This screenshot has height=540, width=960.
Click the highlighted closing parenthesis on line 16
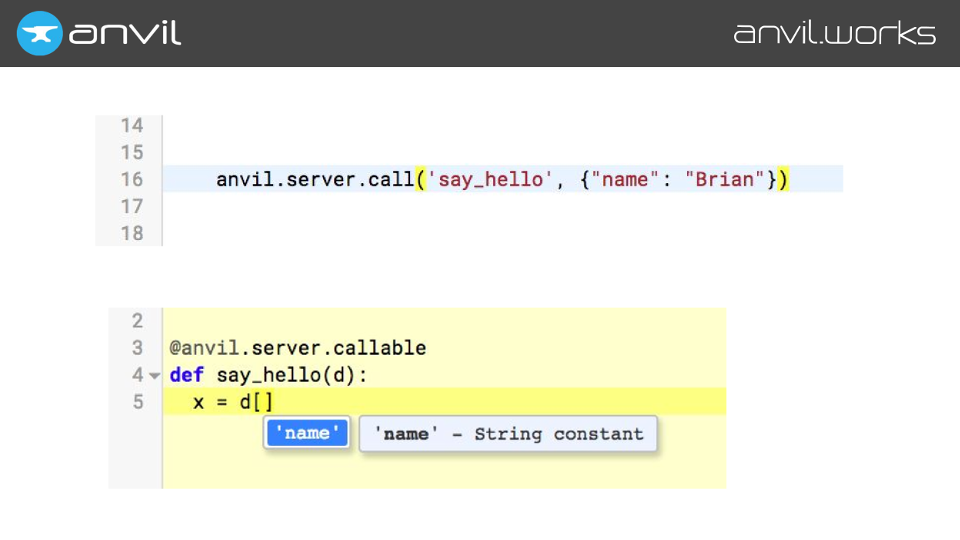[x=784, y=180]
